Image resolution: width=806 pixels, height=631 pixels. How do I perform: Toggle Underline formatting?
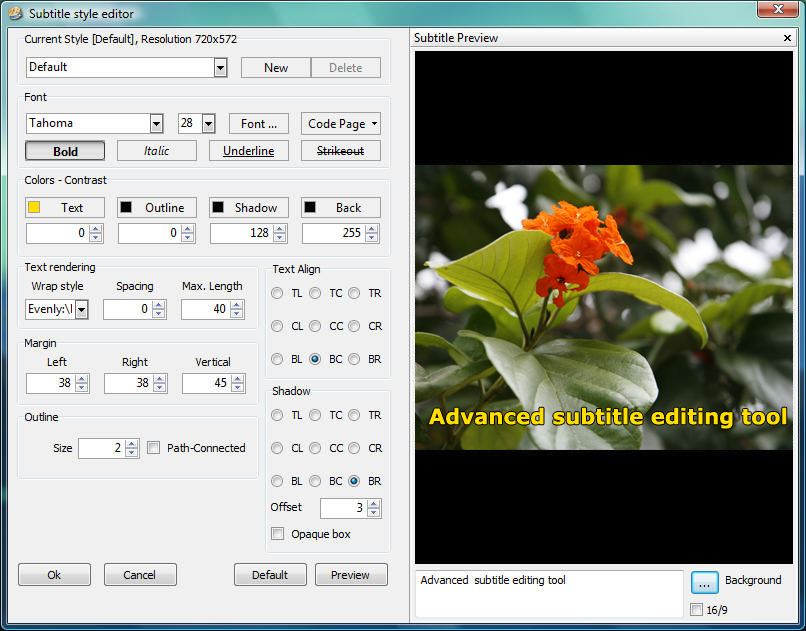(248, 151)
